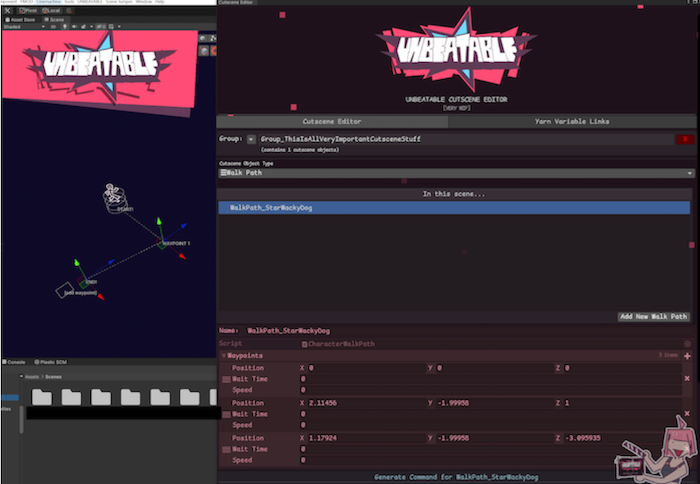The width and height of the screenshot is (700, 484).
Task: Add a waypoint with the plus icon
Action: coord(687,356)
